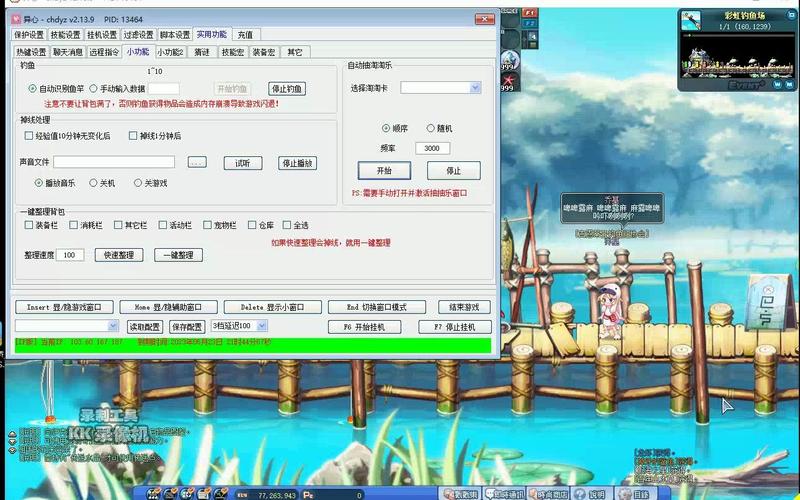Switch to the 热键设置 sub-tab
This screenshot has width=800, height=500.
31,52
